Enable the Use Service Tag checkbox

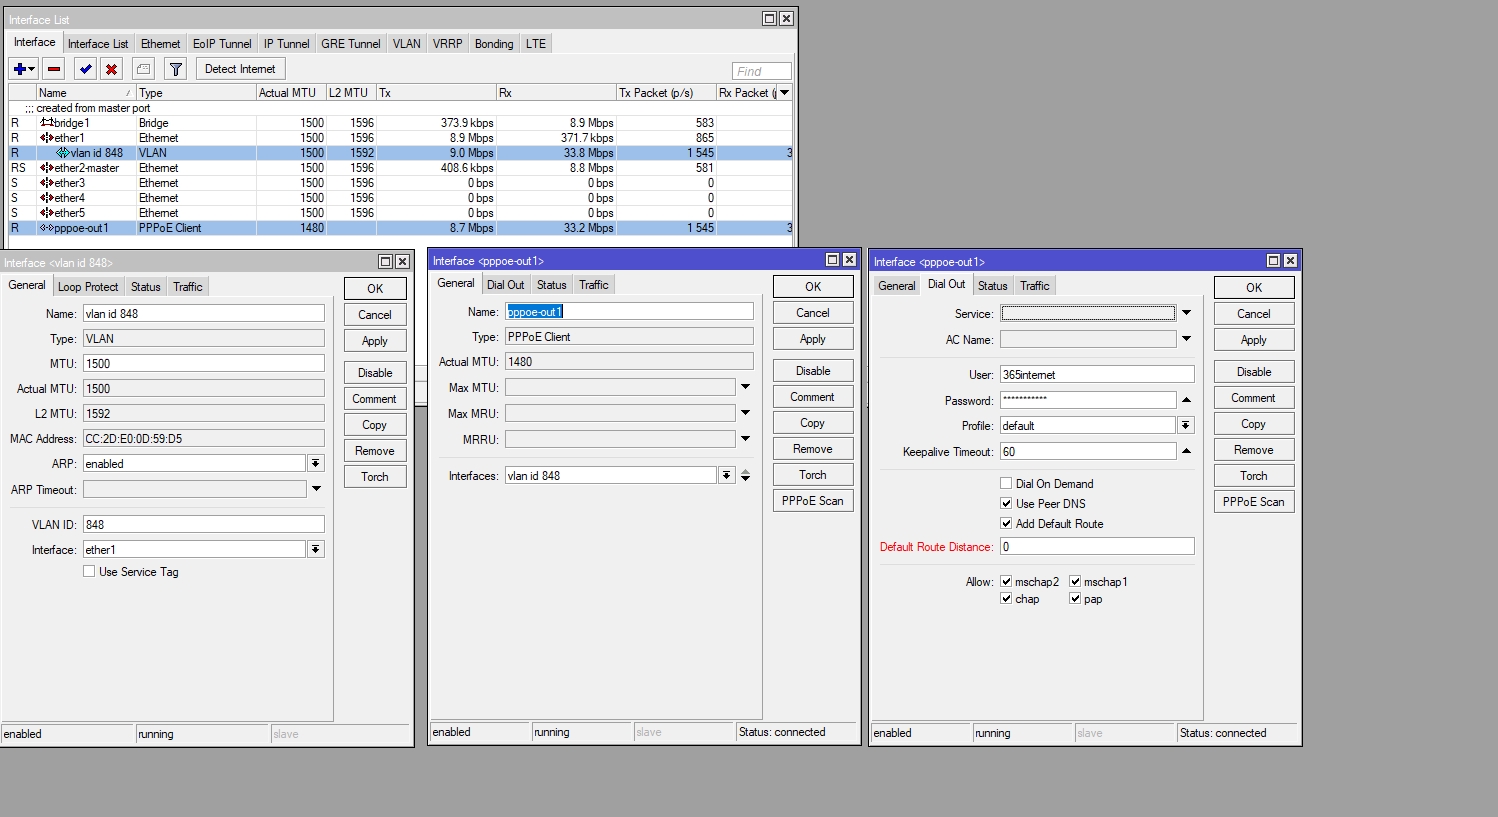89,572
